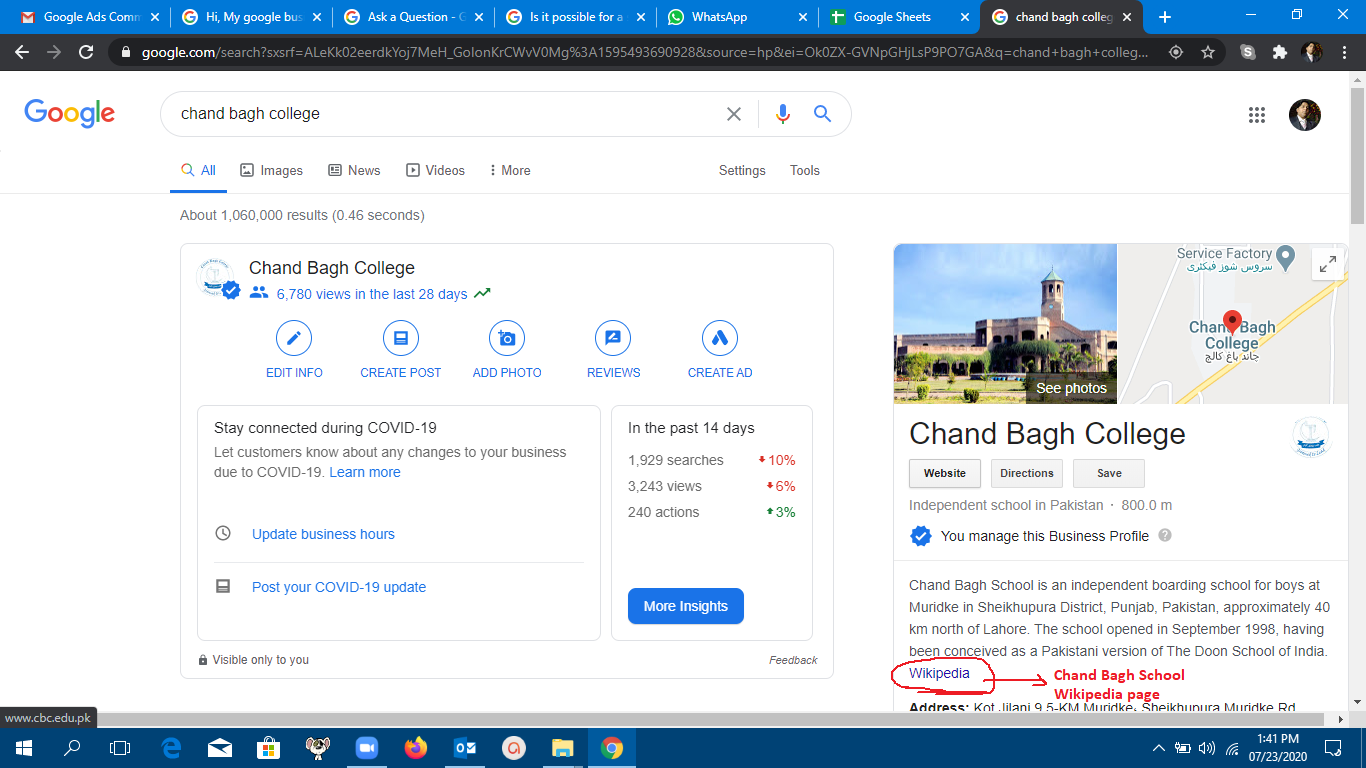This screenshot has height=768, width=1366.
Task: Open the Windows Start menu
Action: coord(23,747)
